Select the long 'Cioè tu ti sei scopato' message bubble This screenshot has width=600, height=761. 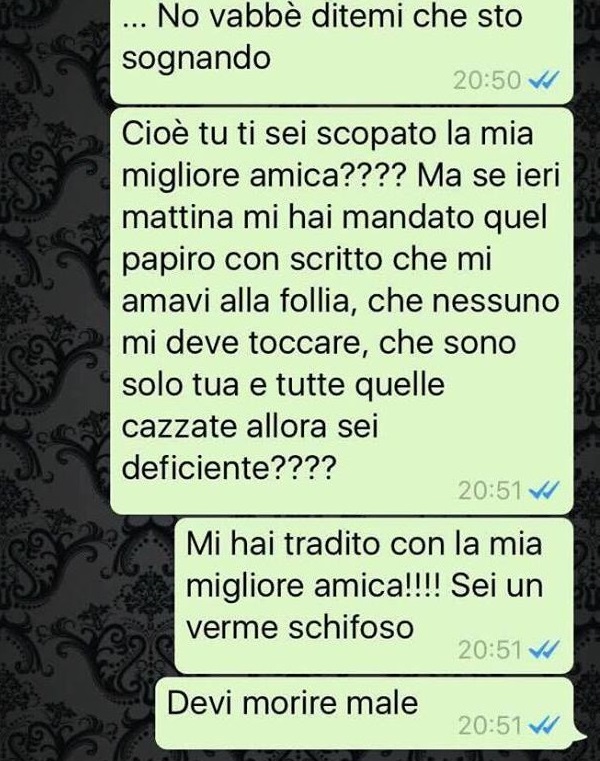tap(342, 311)
